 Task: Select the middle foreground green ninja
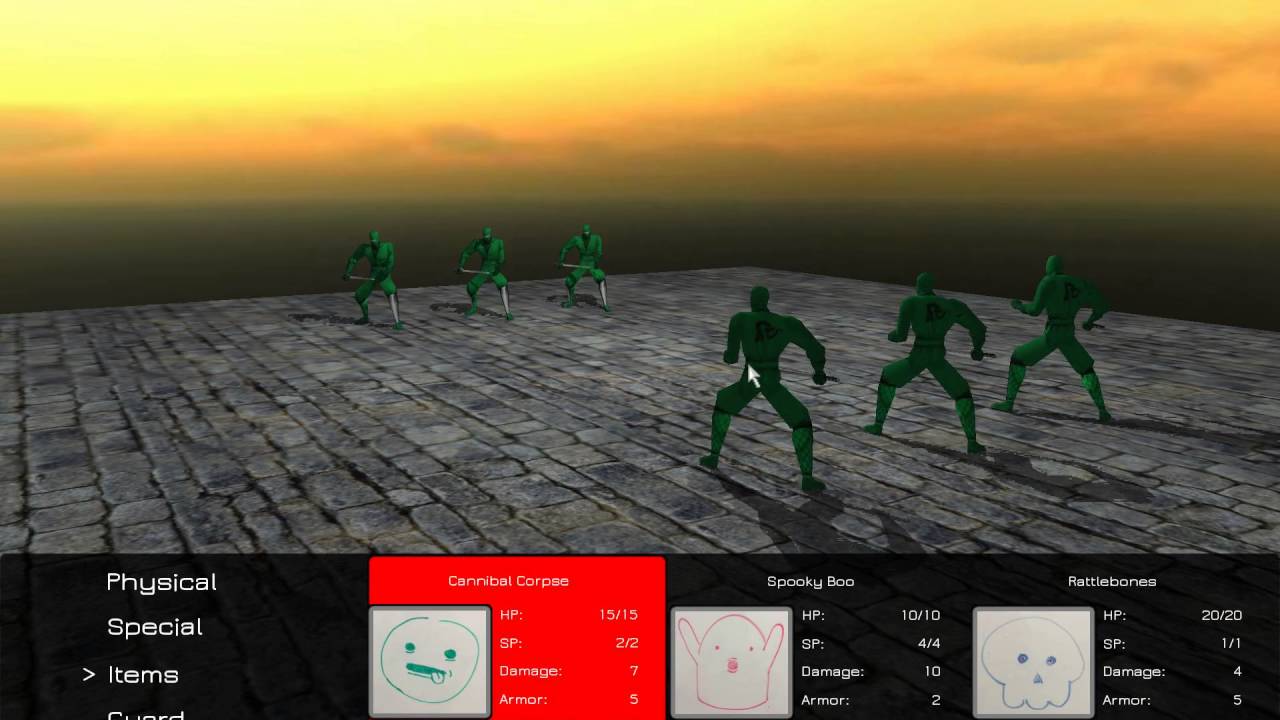(x=930, y=360)
